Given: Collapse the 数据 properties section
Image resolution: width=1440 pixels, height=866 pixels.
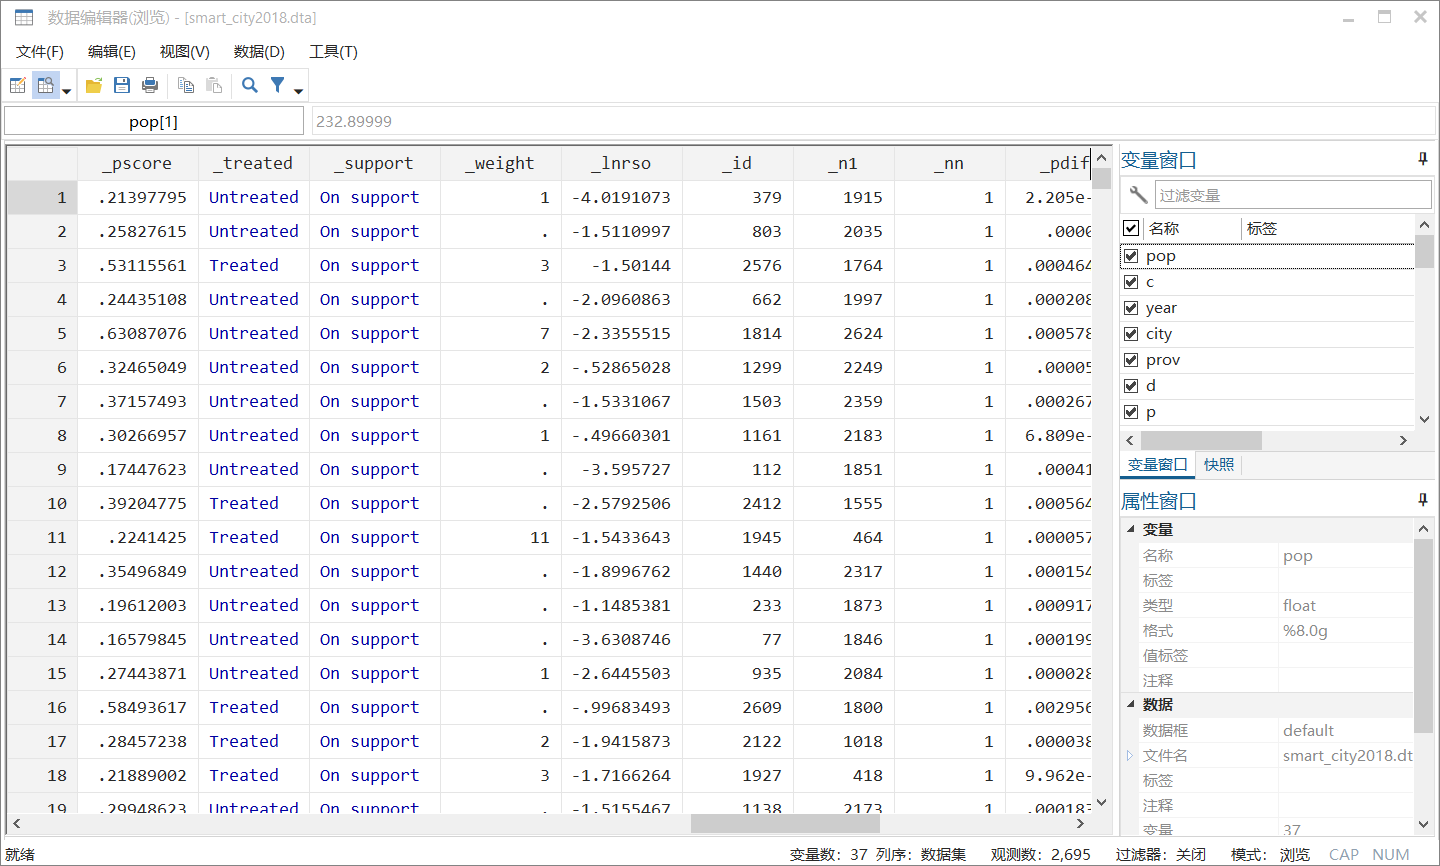Looking at the screenshot, I should pos(1131,704).
